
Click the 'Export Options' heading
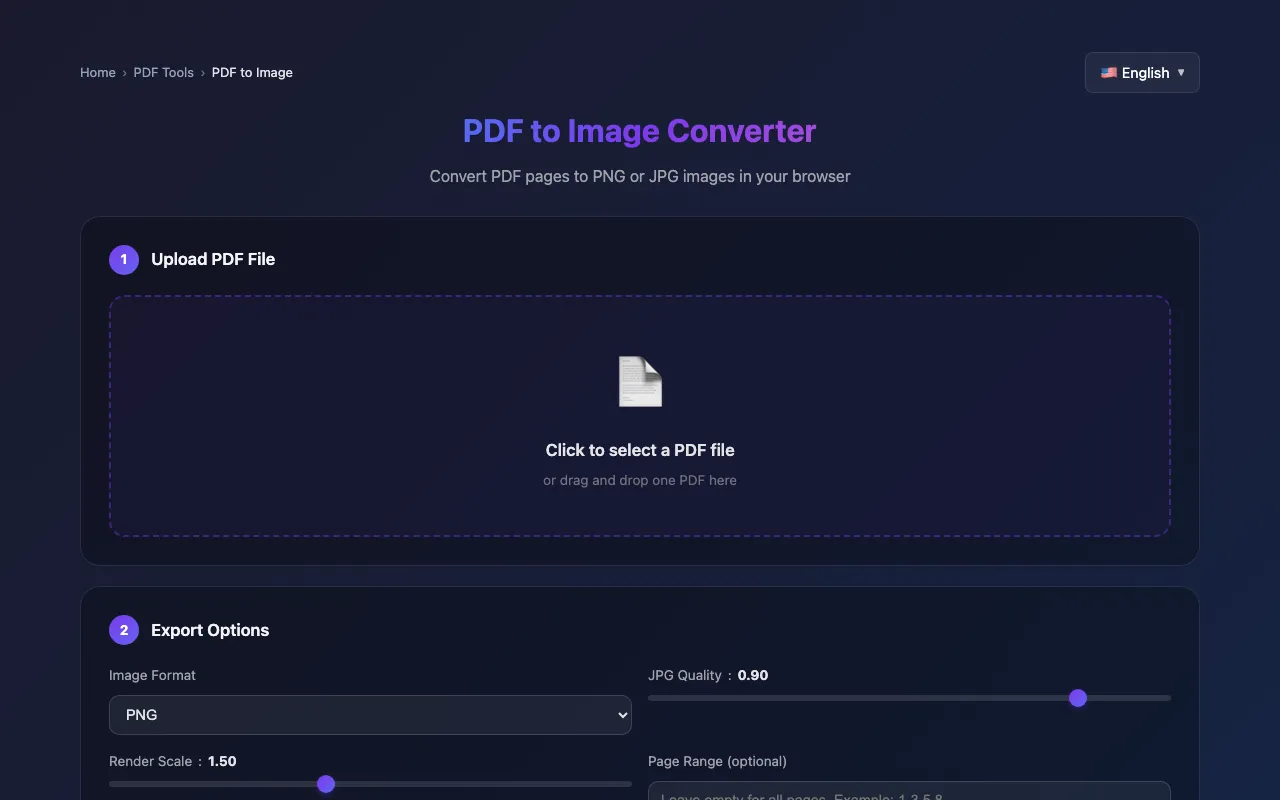pyautogui.click(x=210, y=630)
